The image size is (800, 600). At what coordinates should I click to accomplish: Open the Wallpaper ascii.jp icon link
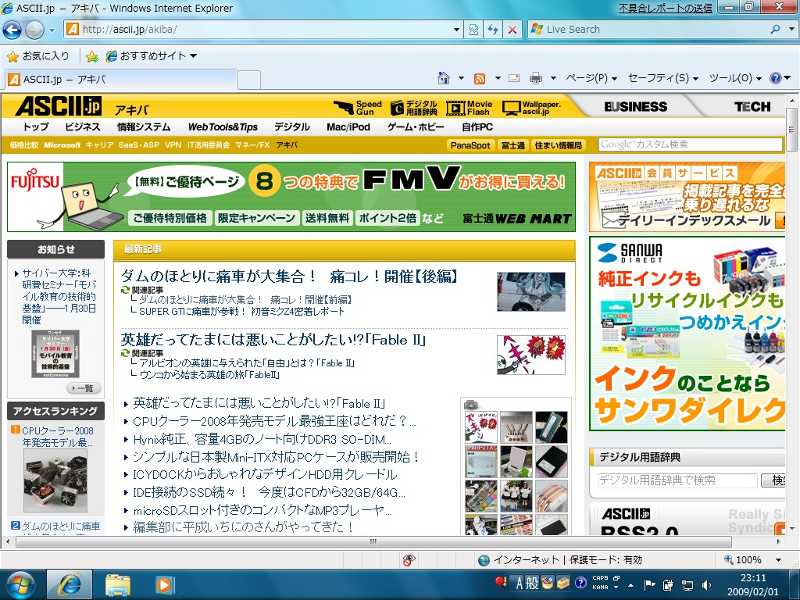pos(531,108)
